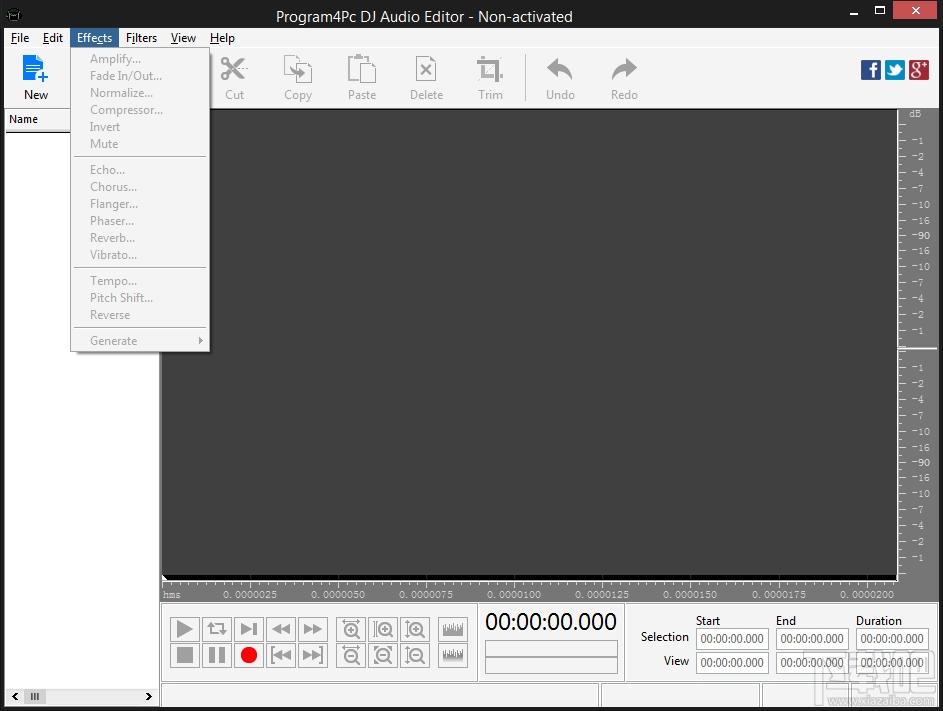Expand the Generate submenu
Screen dimensions: 943x711
[x=140, y=341]
